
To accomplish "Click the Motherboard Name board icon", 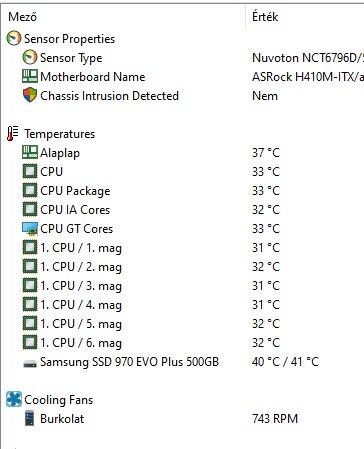I will (30, 76).
